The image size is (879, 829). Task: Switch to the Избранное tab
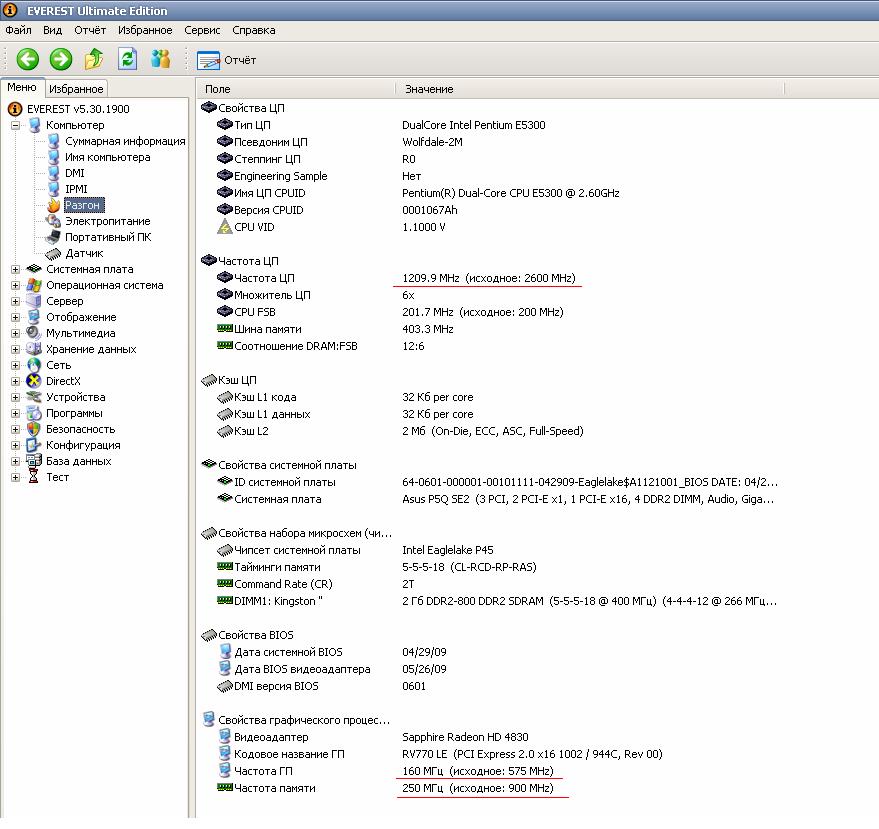(76, 89)
